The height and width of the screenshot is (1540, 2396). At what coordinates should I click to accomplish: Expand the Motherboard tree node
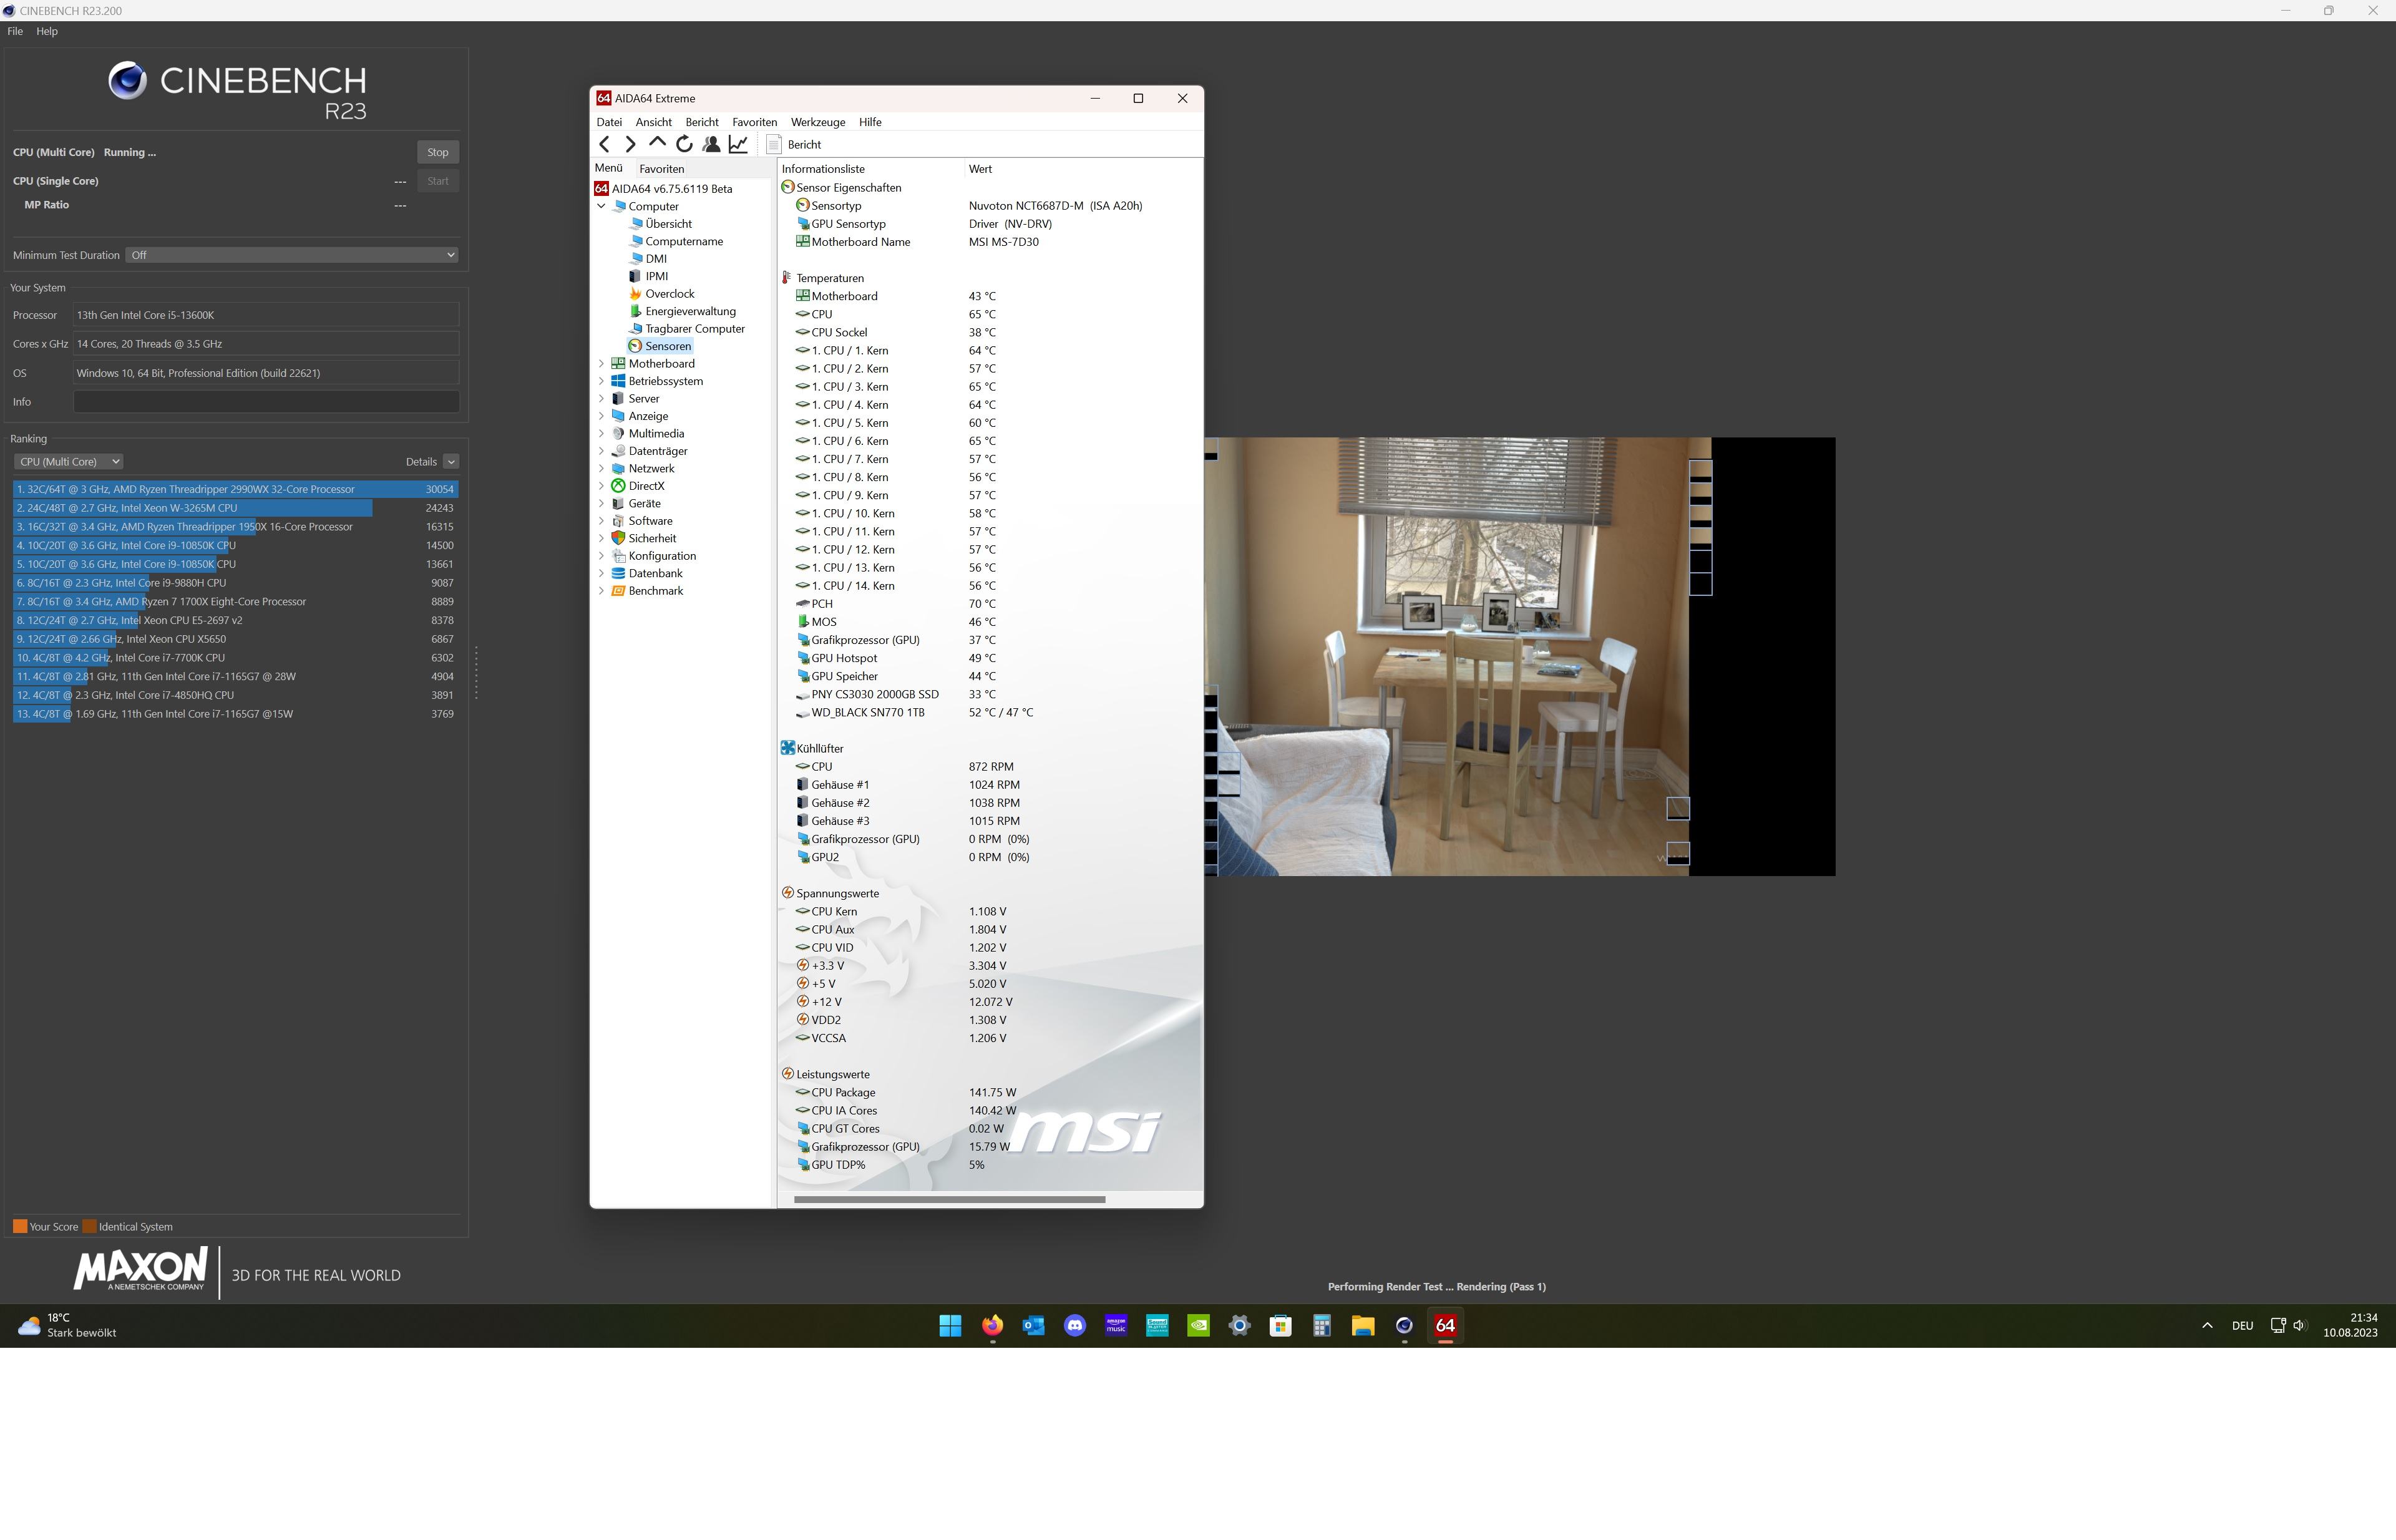(x=601, y=364)
